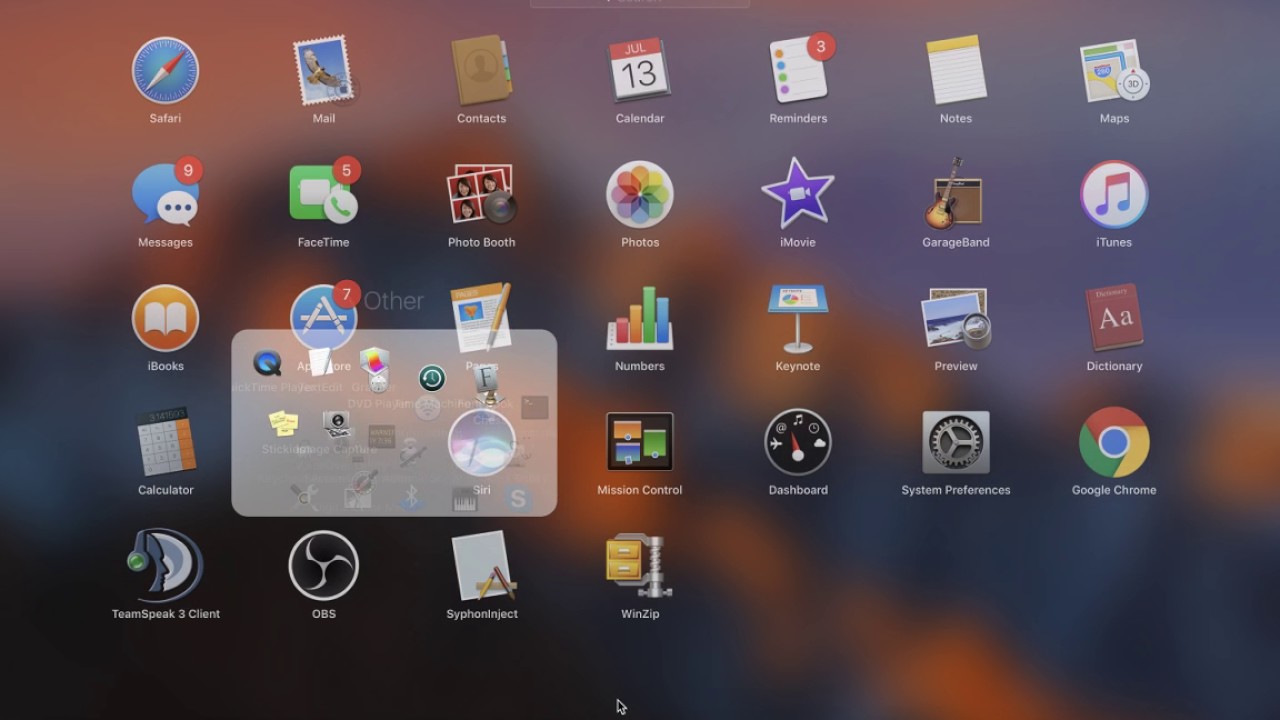1280x720 pixels.
Task: Open Messages with 9 notifications
Action: [x=166, y=192]
